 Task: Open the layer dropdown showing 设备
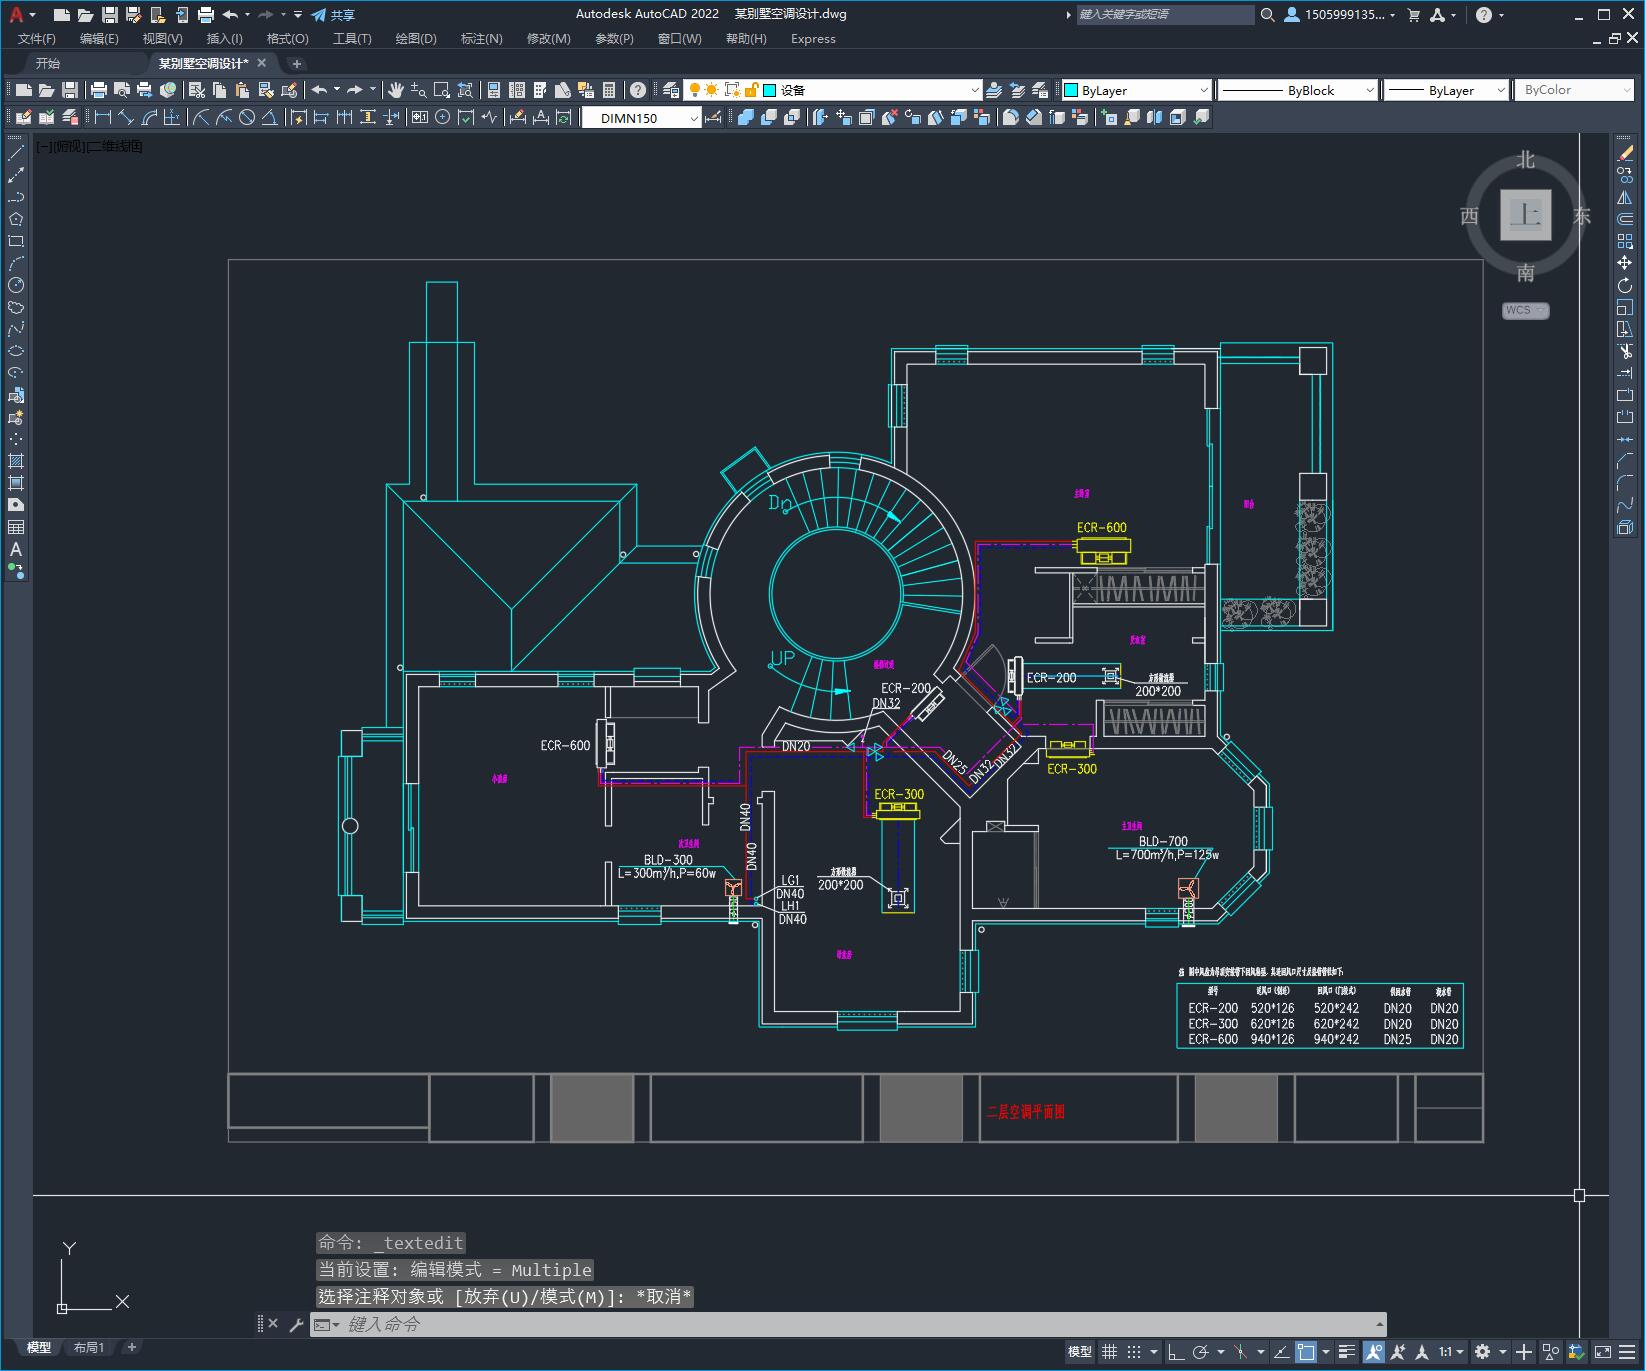(833, 90)
